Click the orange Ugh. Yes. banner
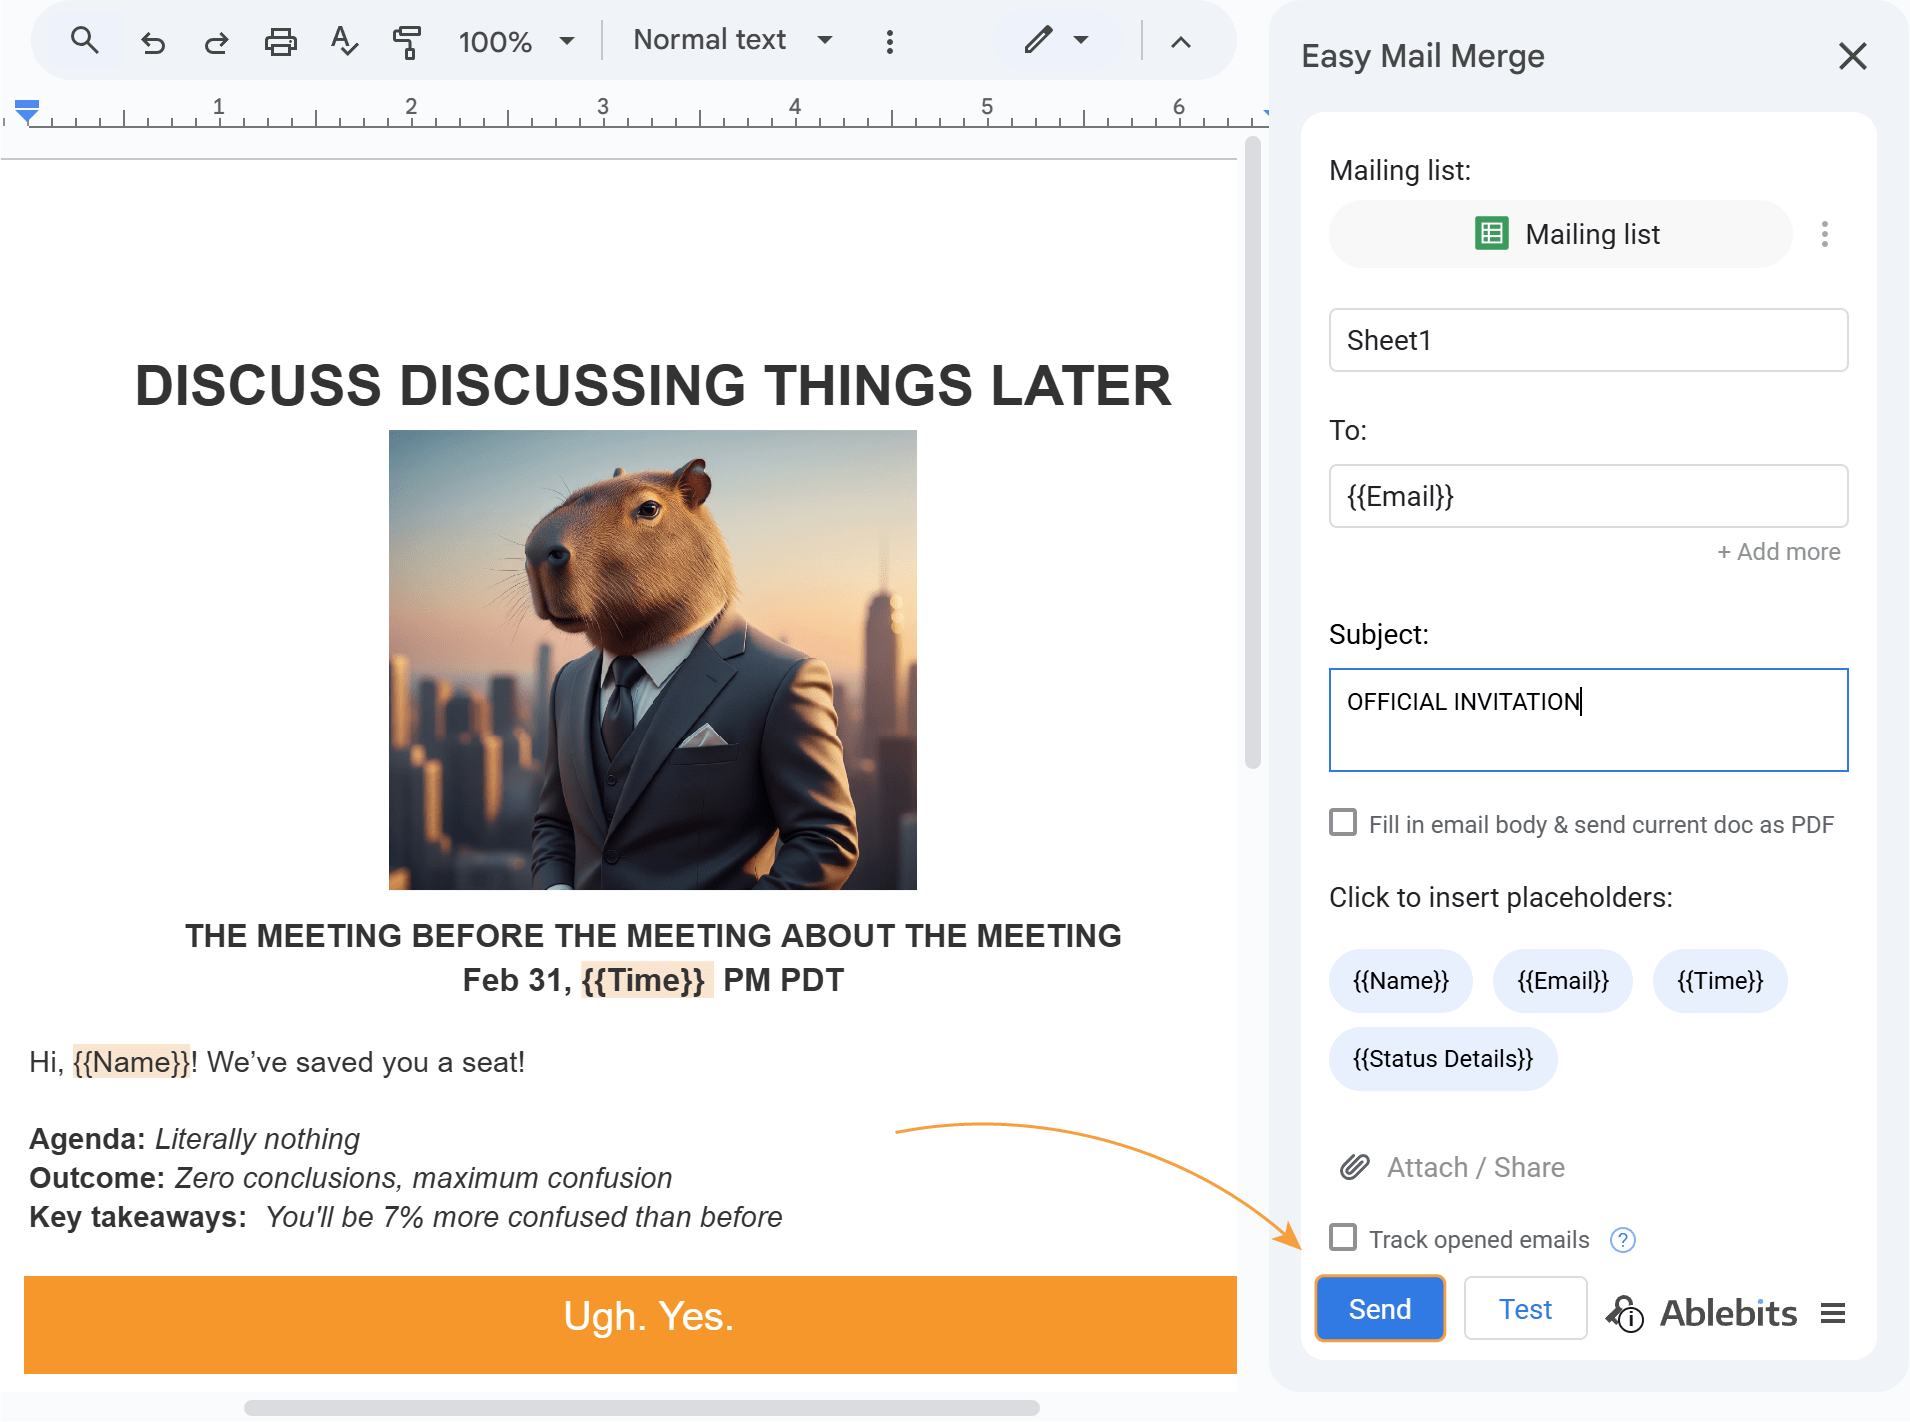This screenshot has width=1910, height=1422. click(x=630, y=1325)
